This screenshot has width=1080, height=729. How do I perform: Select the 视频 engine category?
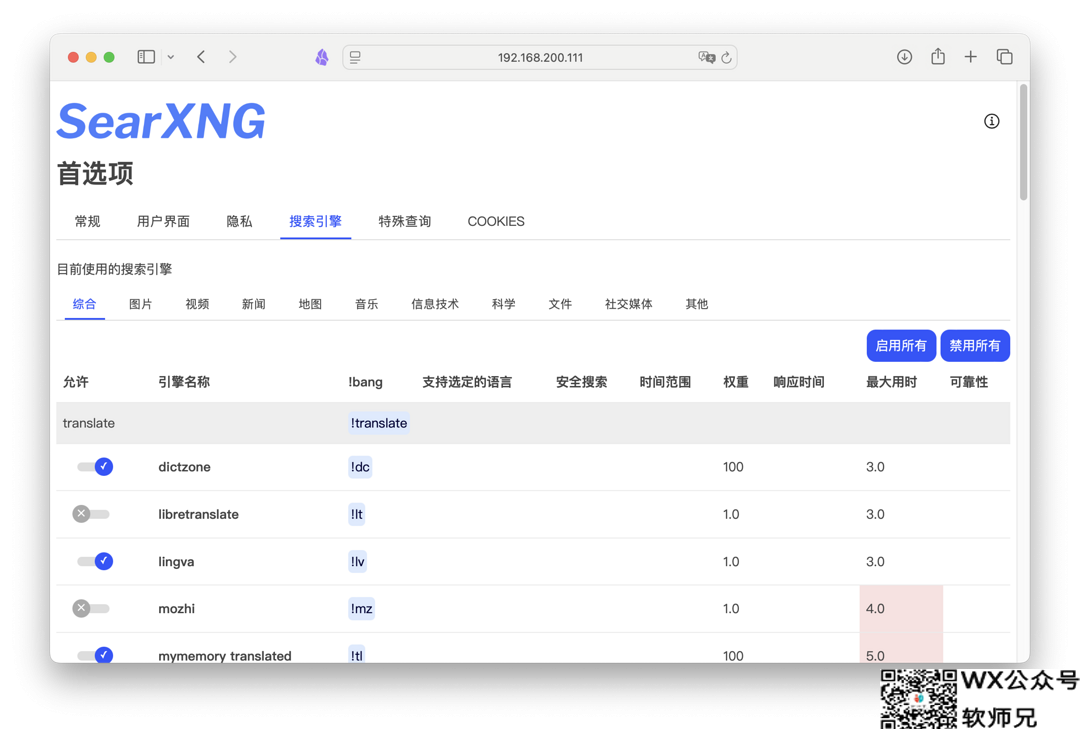click(x=197, y=304)
